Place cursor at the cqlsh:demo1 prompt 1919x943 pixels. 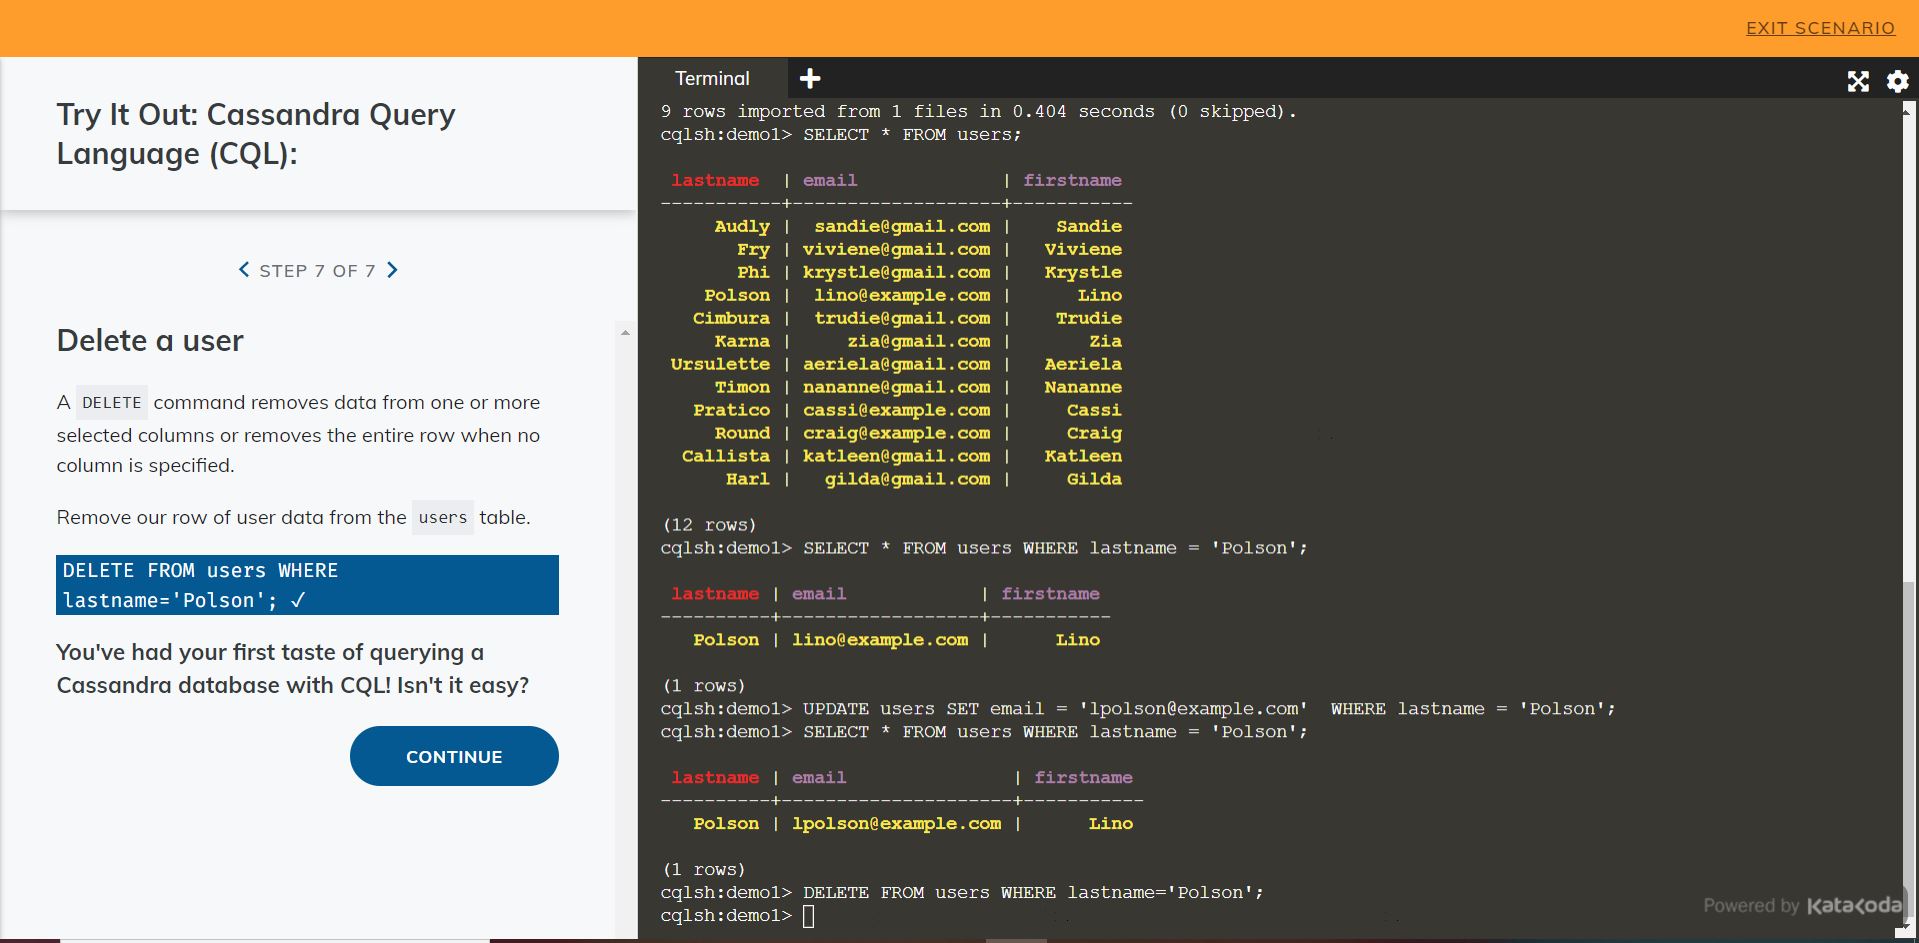coord(811,915)
